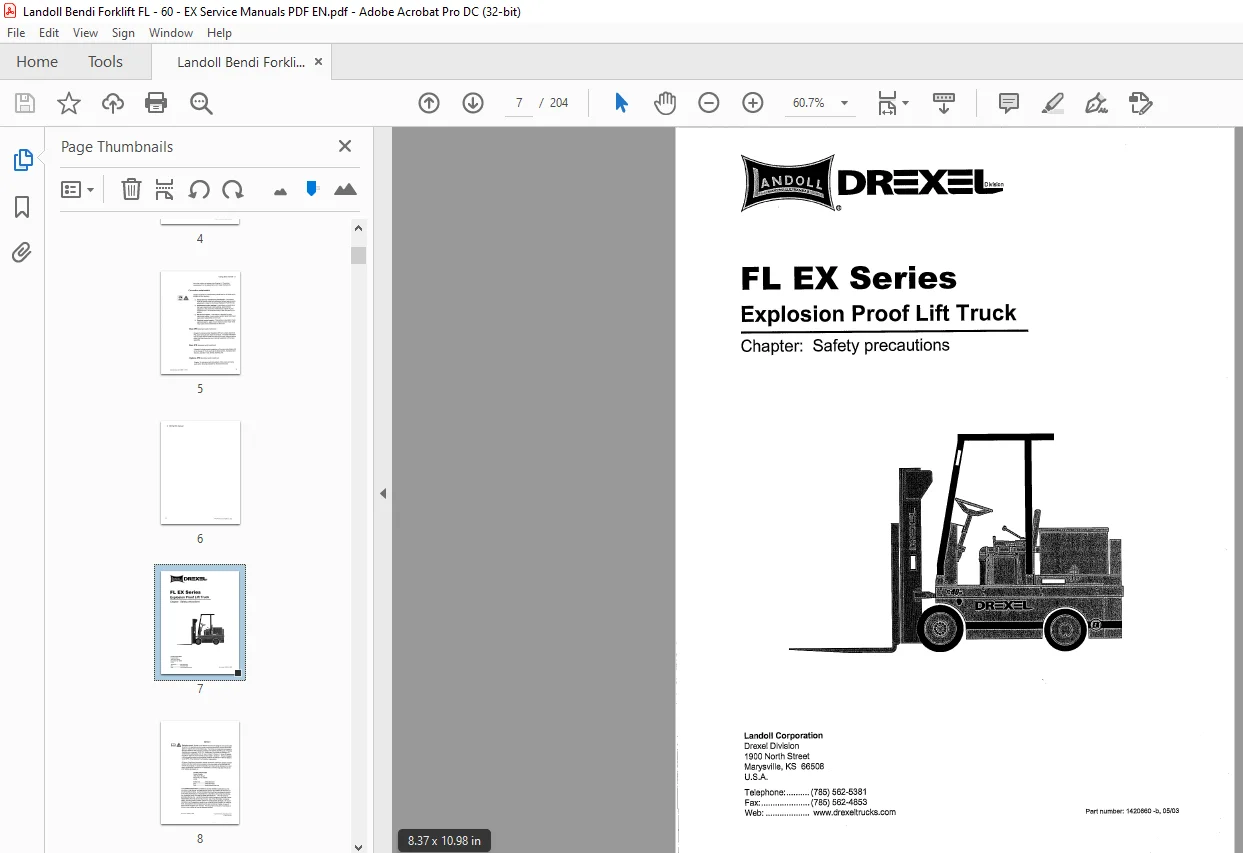Click scroll up arrow in thumbnails panel
1243x853 pixels.
click(358, 227)
